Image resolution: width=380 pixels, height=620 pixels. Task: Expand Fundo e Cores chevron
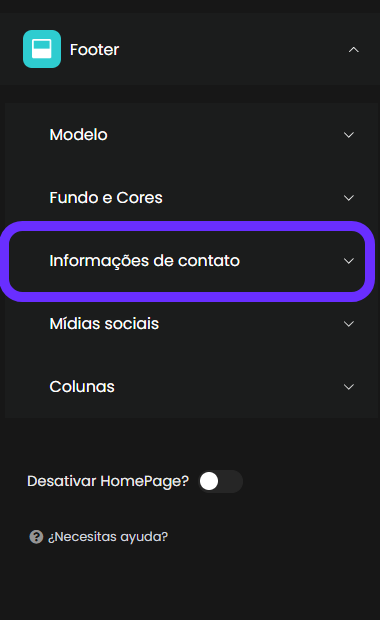click(x=348, y=198)
